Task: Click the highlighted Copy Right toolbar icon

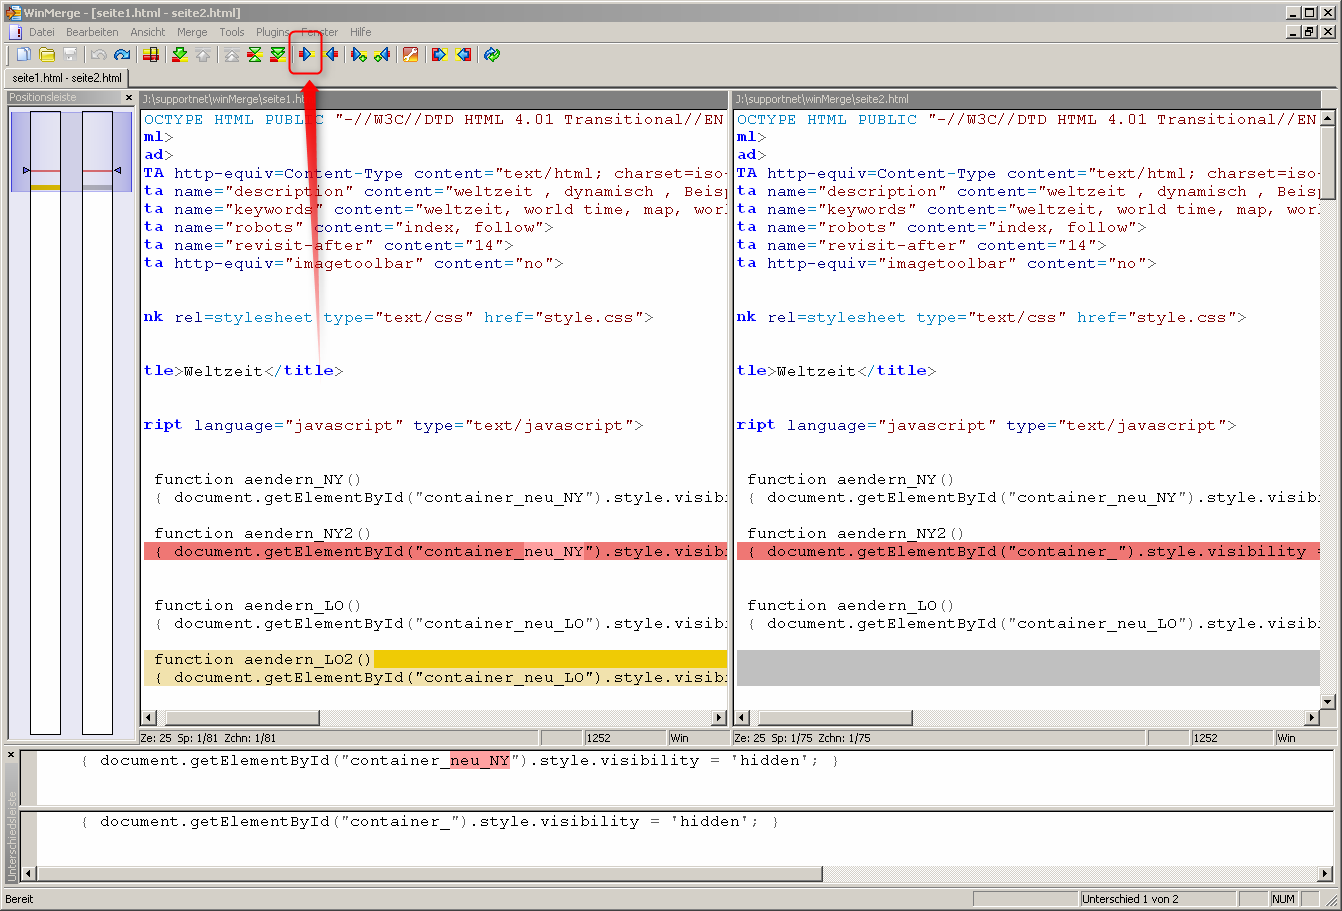Action: pos(305,54)
